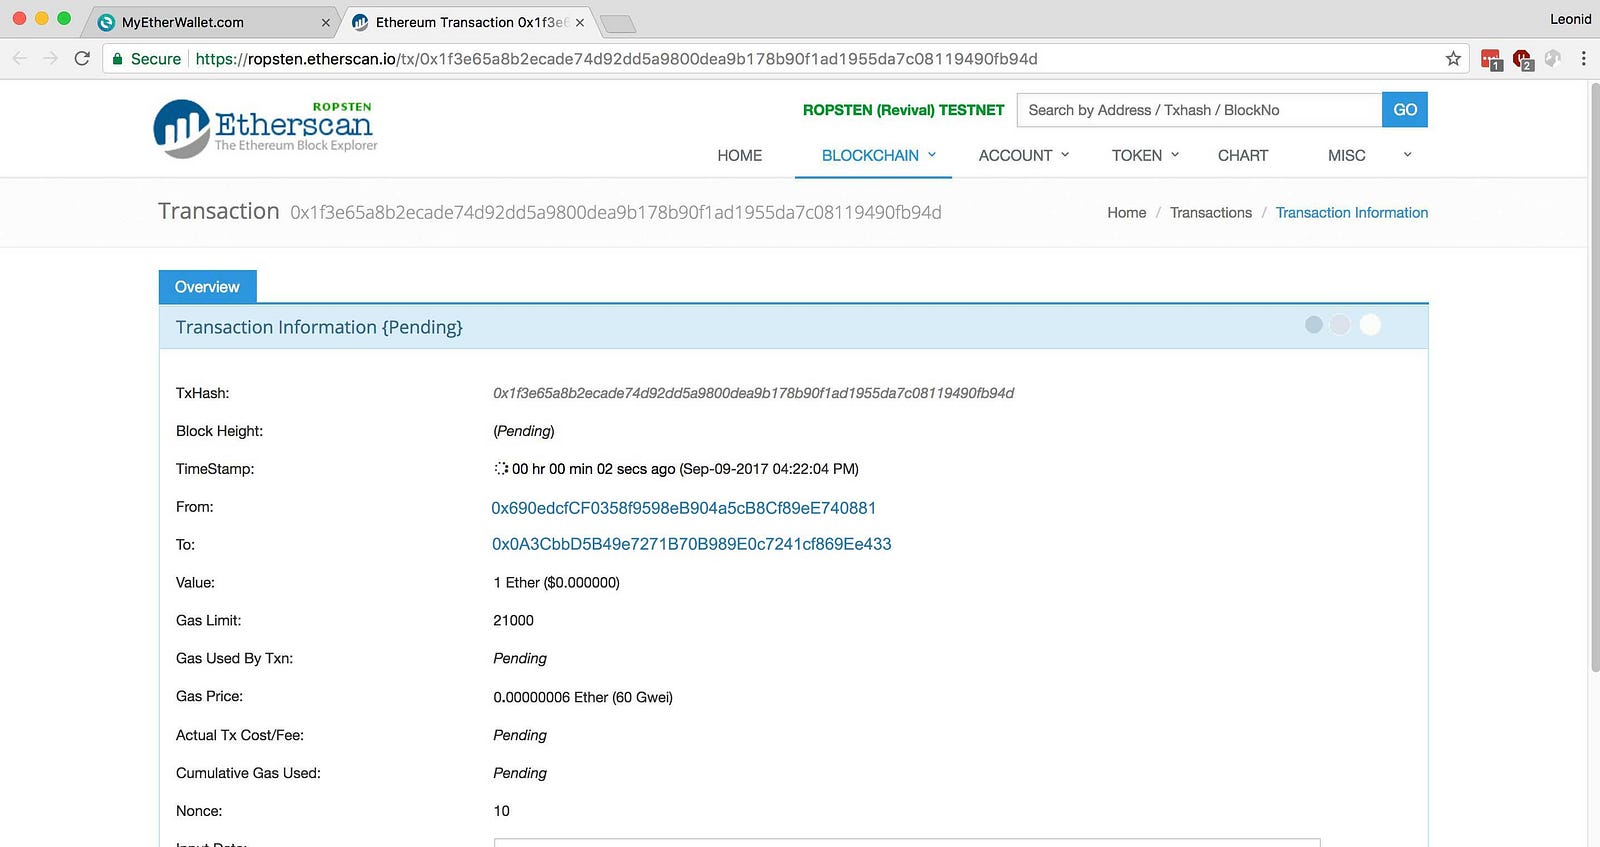Expand the TOKEN dropdown menu
The image size is (1600, 847).
pos(1146,155)
